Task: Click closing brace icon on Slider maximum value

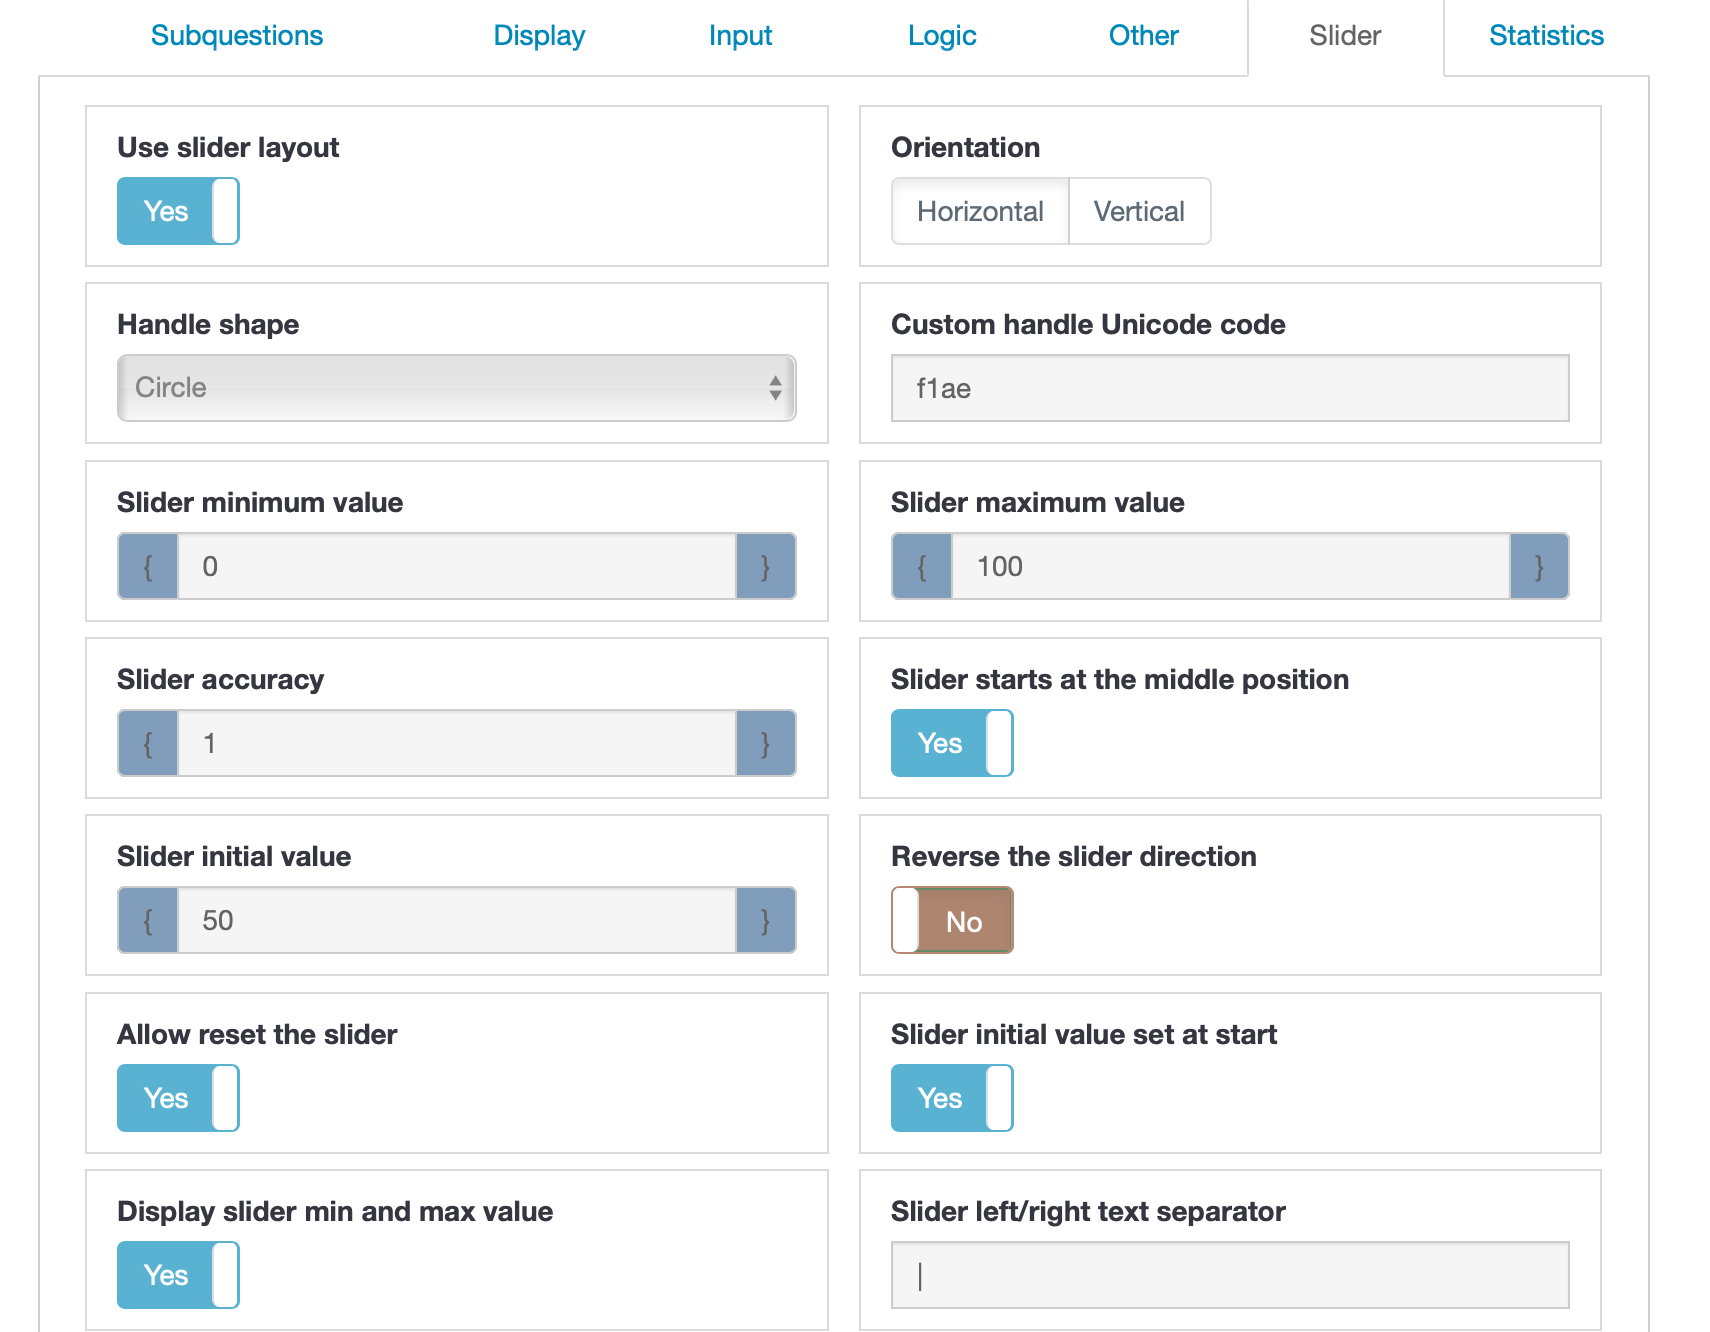Action: [1539, 567]
